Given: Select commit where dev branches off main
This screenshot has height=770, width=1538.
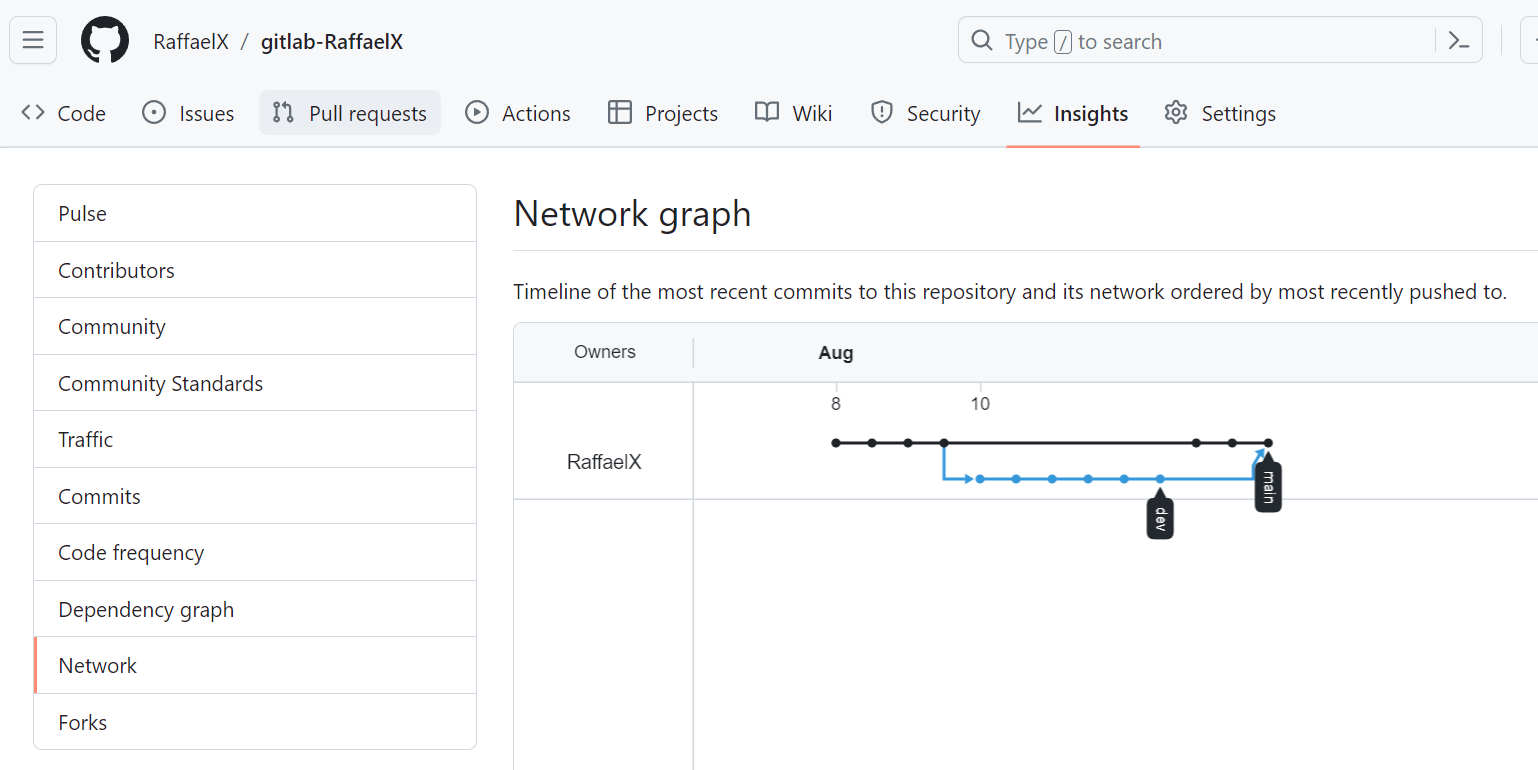Looking at the screenshot, I should (x=944, y=443).
